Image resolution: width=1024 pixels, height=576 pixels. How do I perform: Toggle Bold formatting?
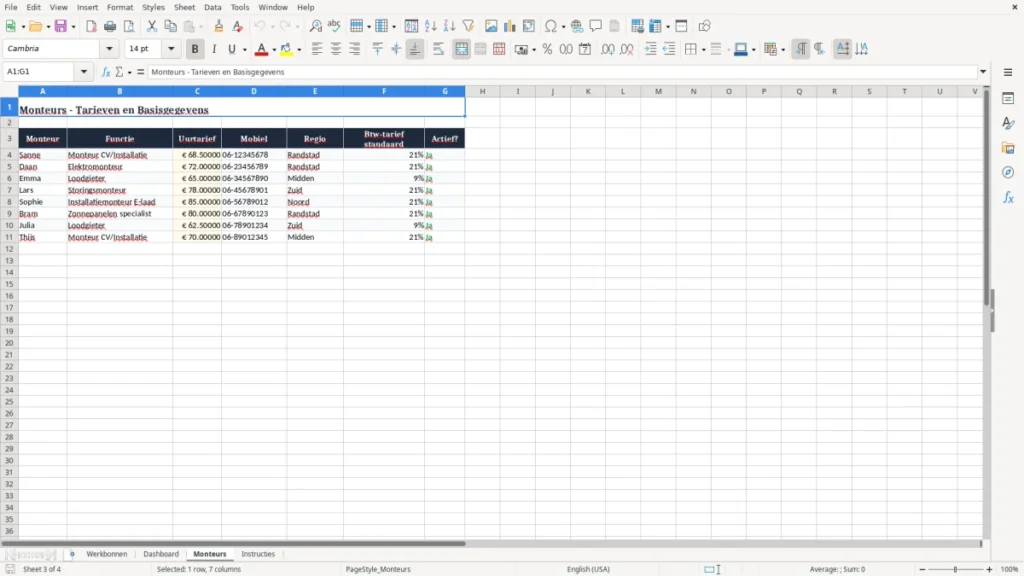click(195, 49)
